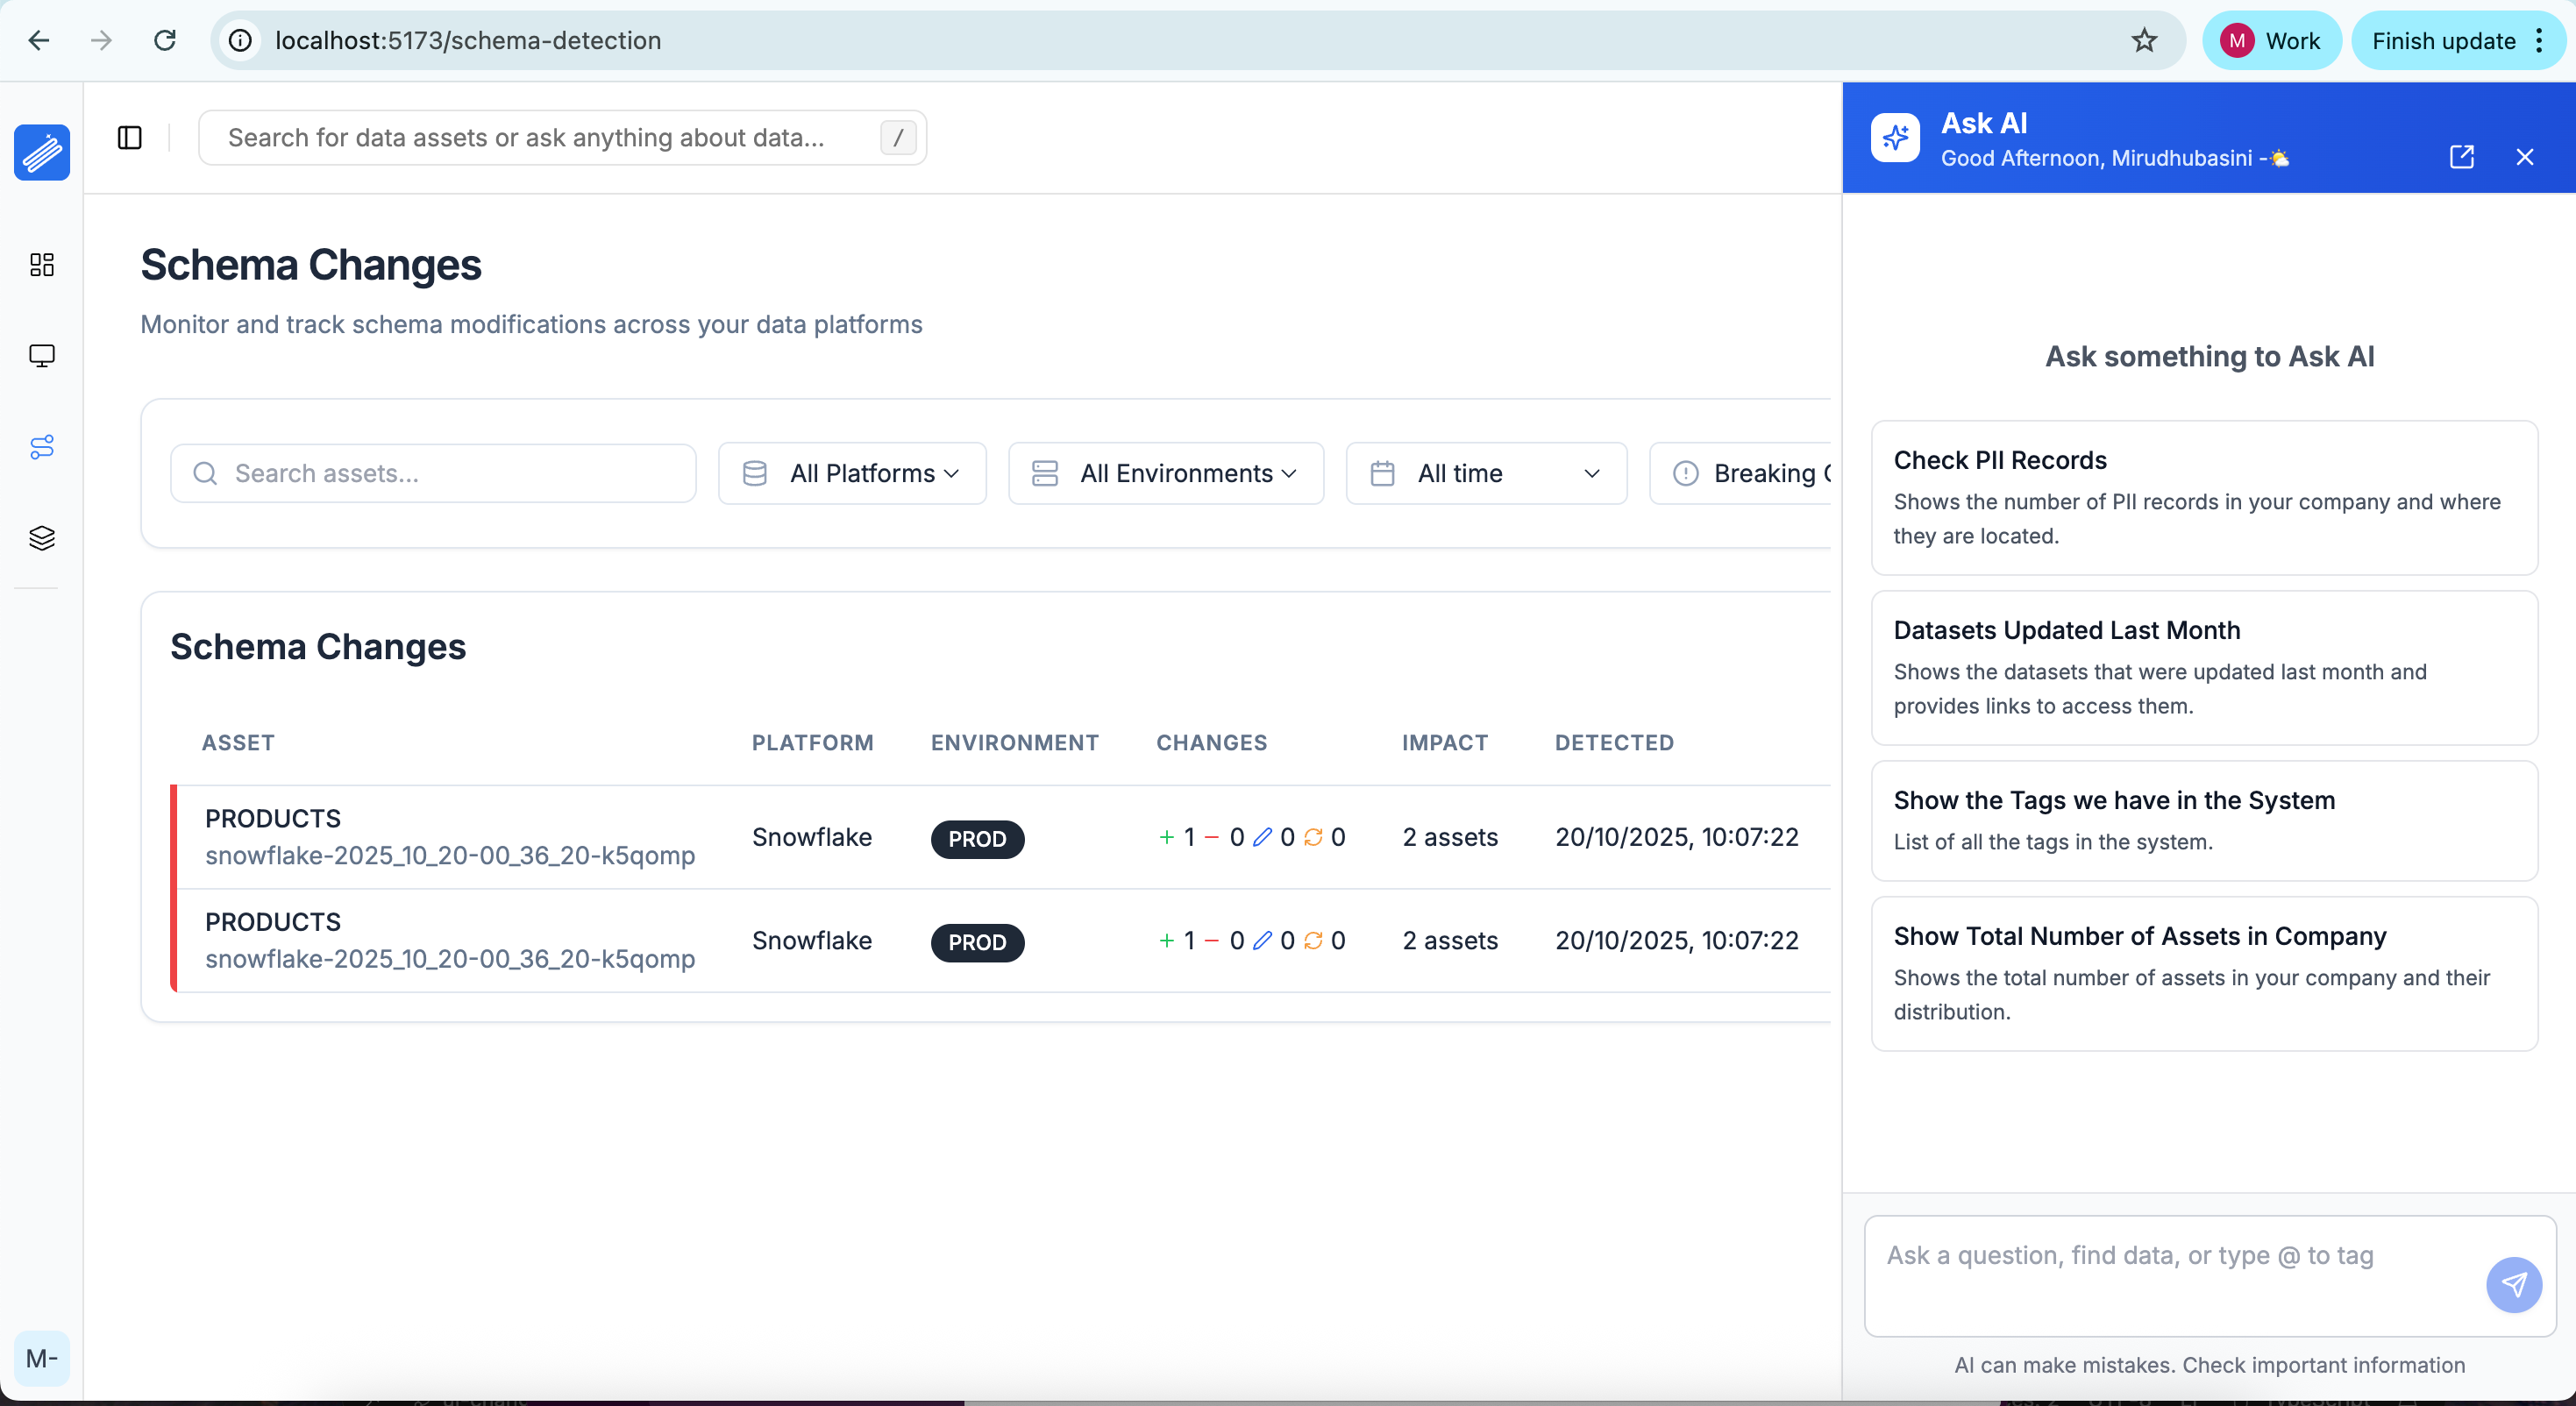Image resolution: width=2576 pixels, height=1406 pixels.
Task: Send the Ask AI message
Action: (2513, 1284)
